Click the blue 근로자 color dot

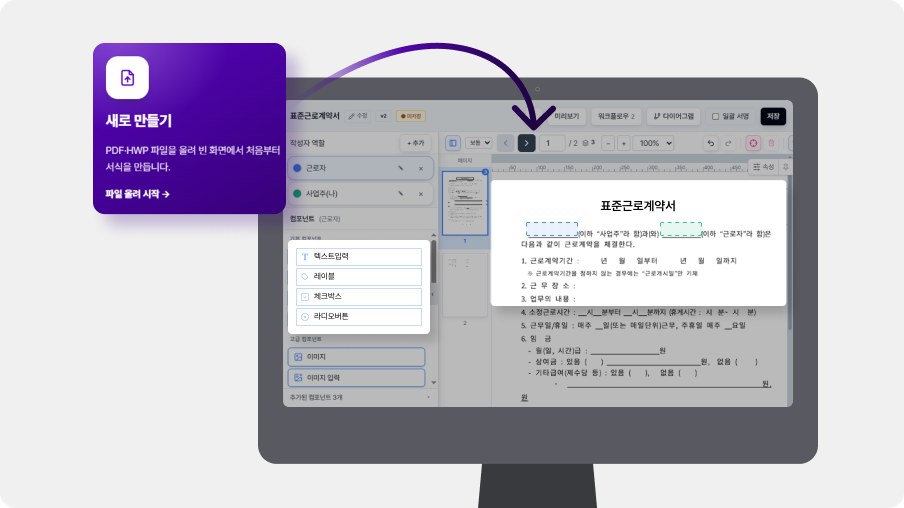coord(297,168)
